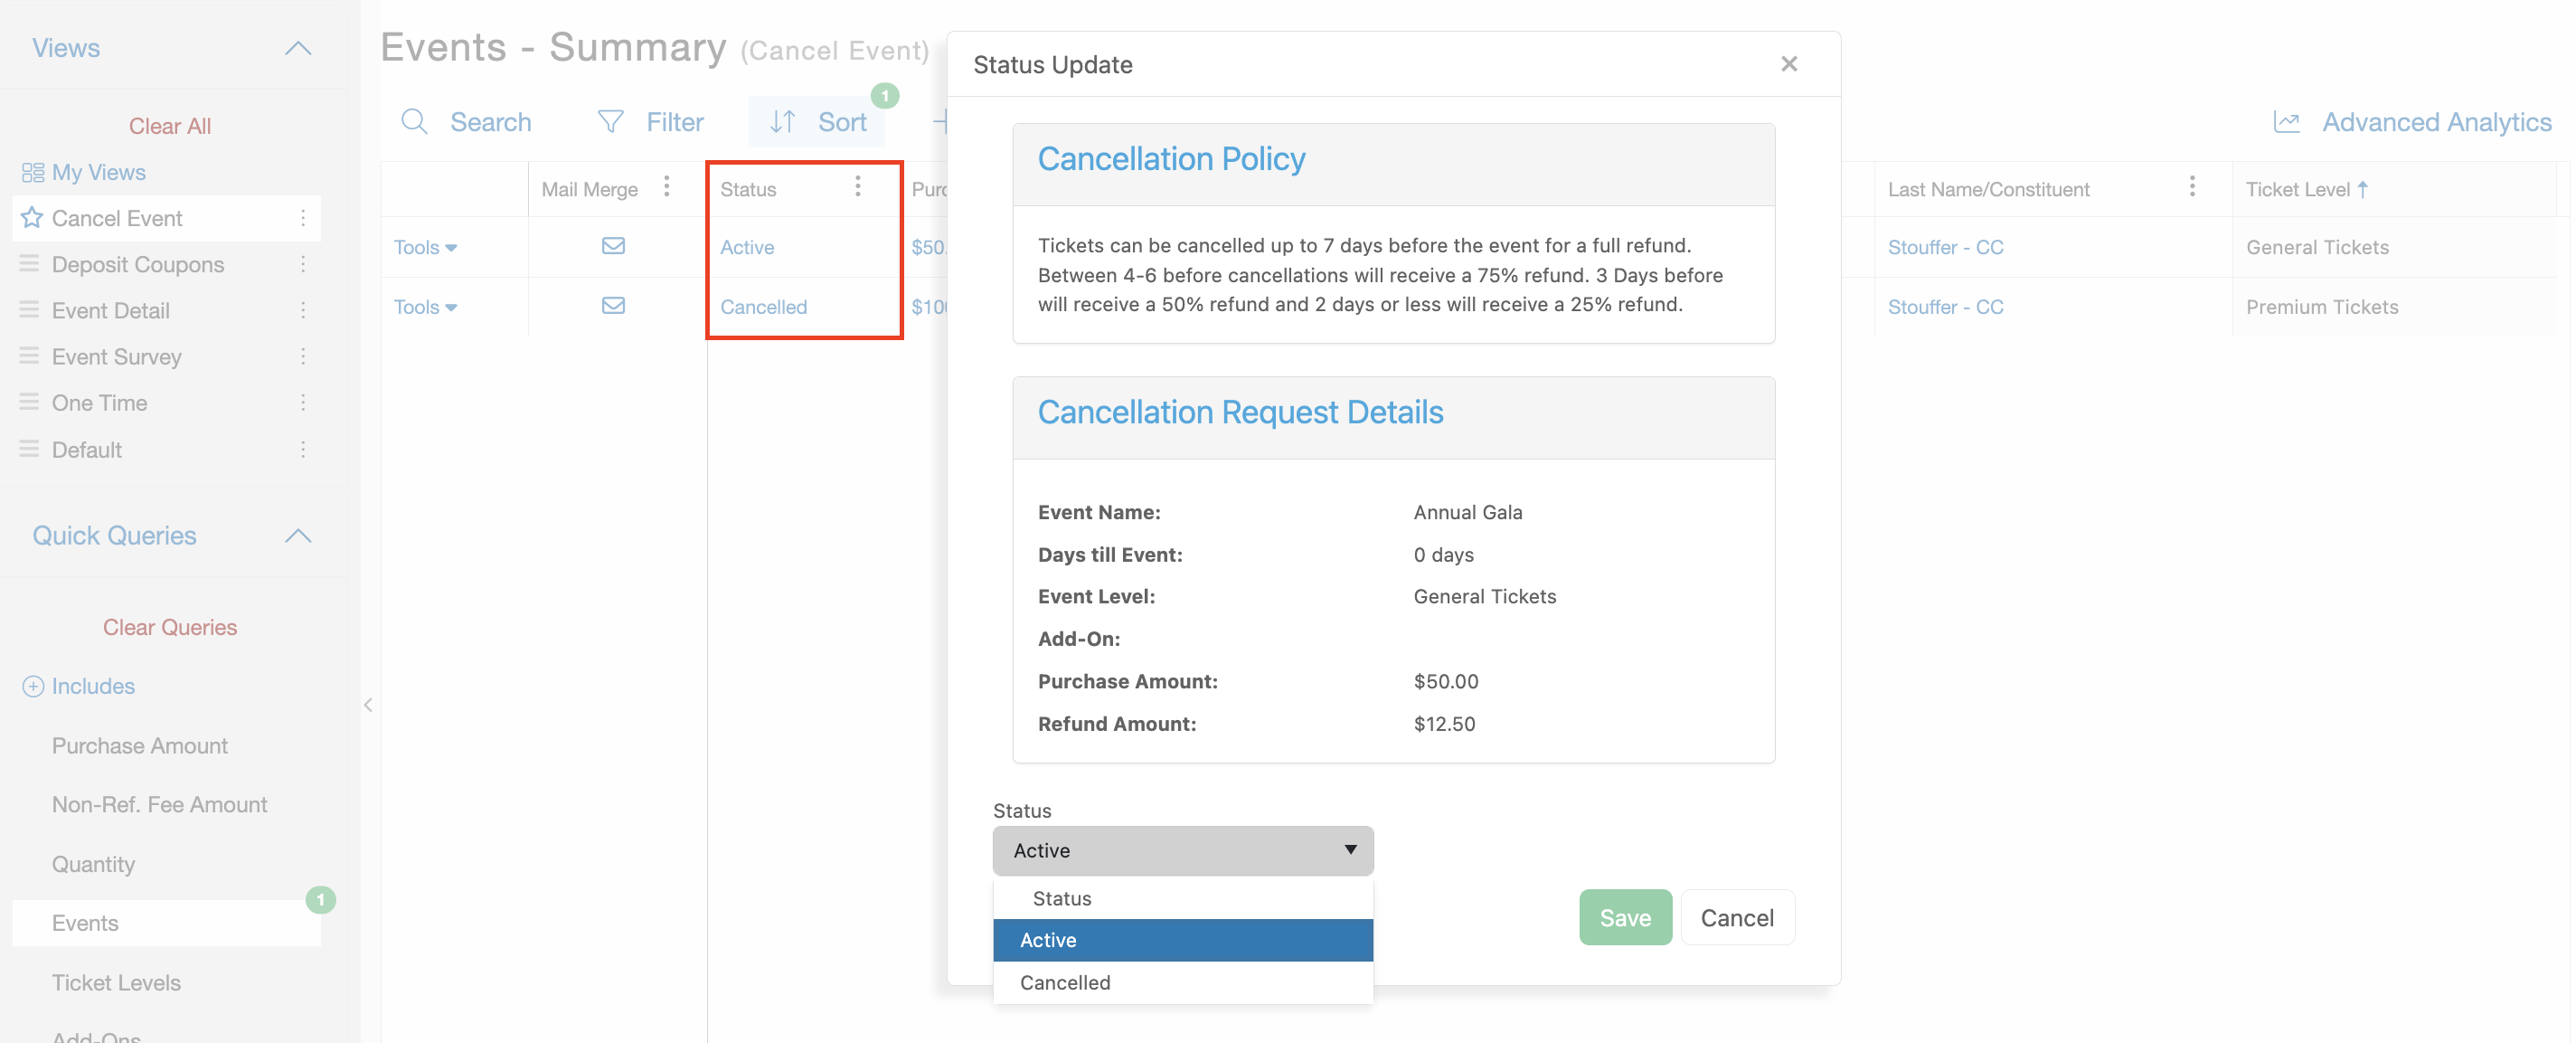Click the Sort arrows icon
Image resolution: width=2576 pixels, height=1043 pixels.
[x=782, y=122]
